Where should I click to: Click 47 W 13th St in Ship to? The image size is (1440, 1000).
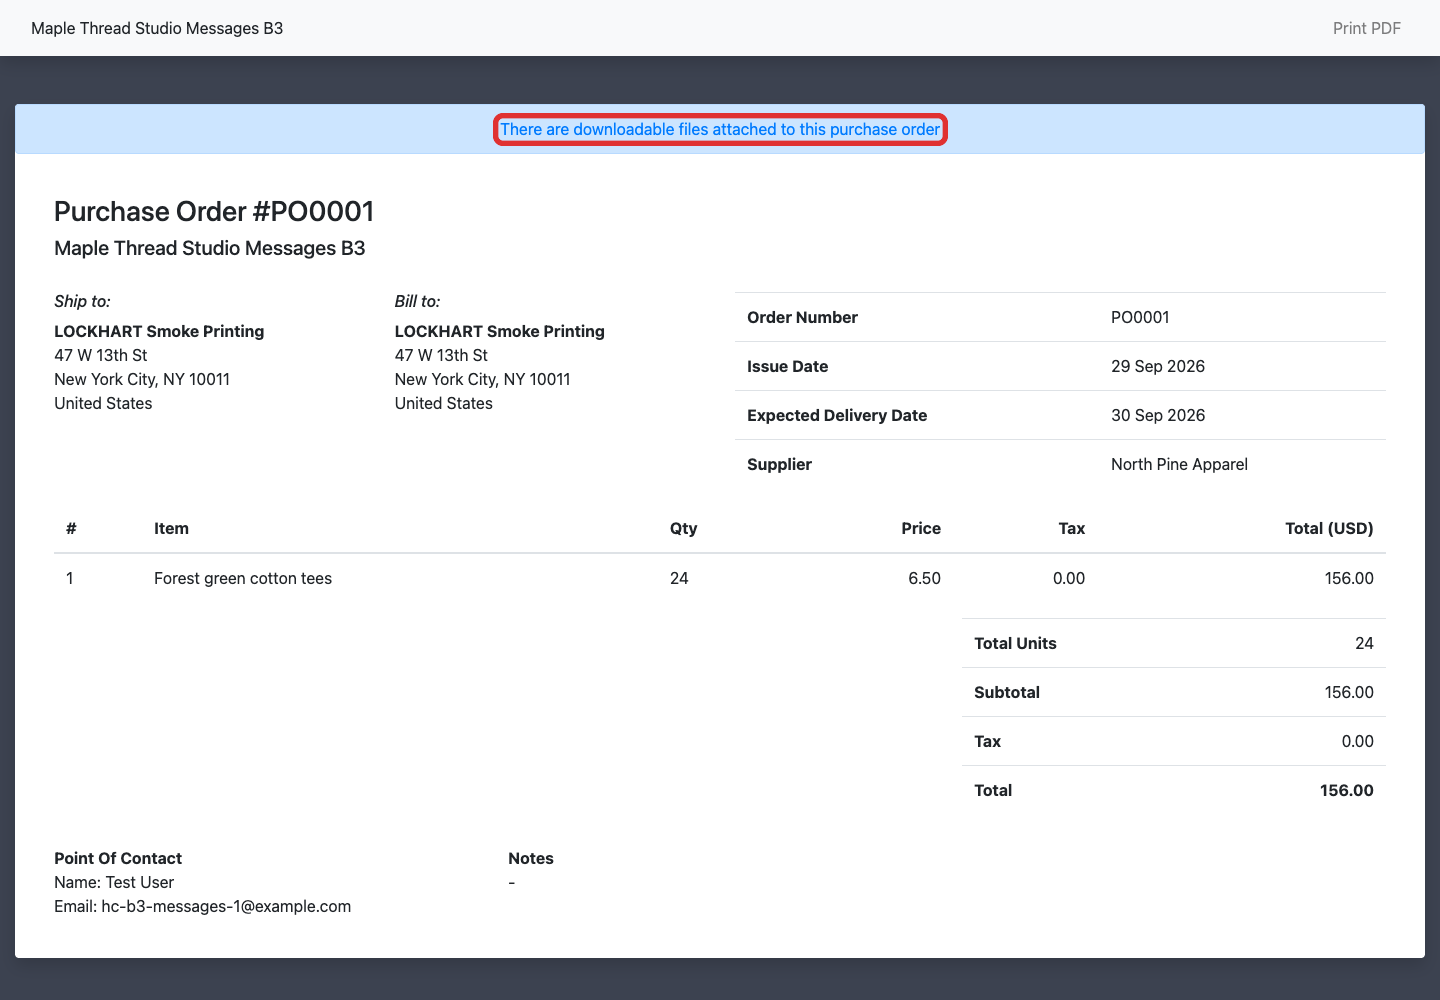click(x=101, y=355)
